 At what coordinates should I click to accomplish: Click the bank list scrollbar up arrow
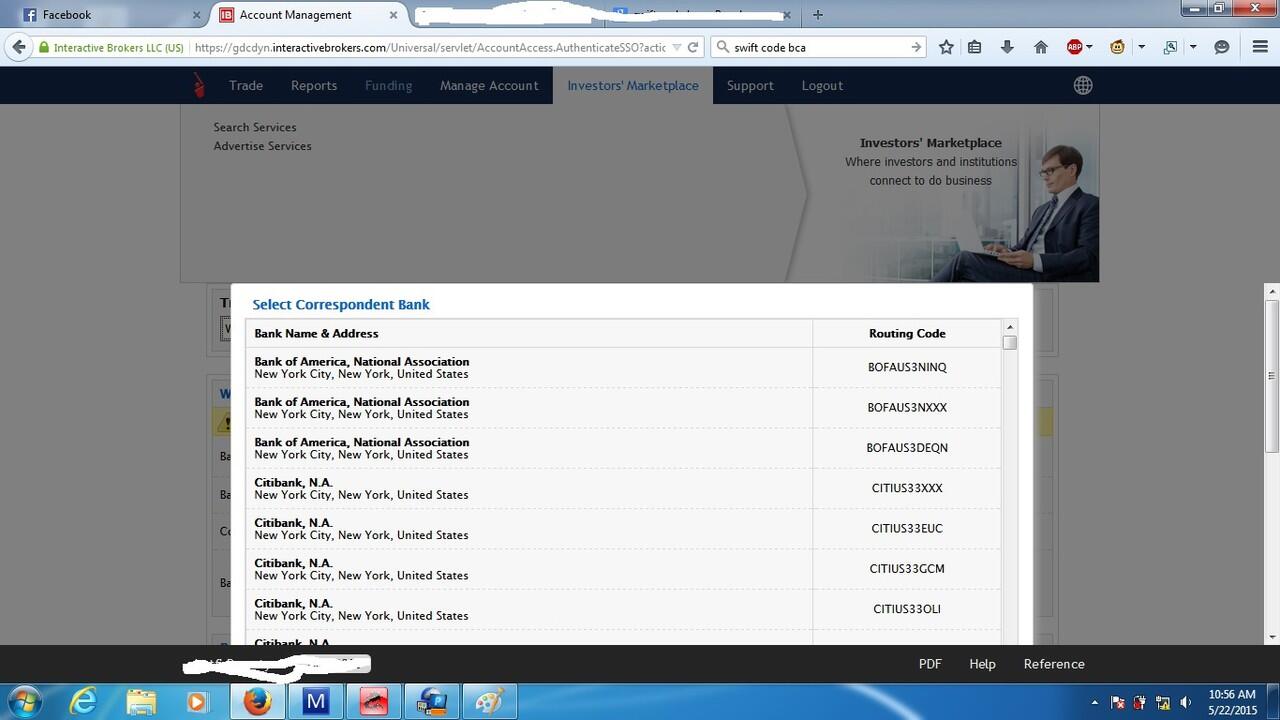click(x=1010, y=327)
